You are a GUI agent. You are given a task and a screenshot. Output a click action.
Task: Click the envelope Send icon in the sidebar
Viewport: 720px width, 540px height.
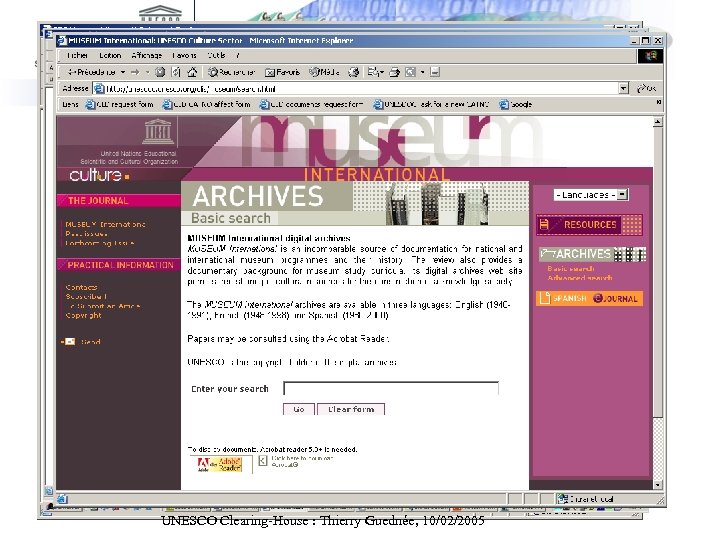69,342
